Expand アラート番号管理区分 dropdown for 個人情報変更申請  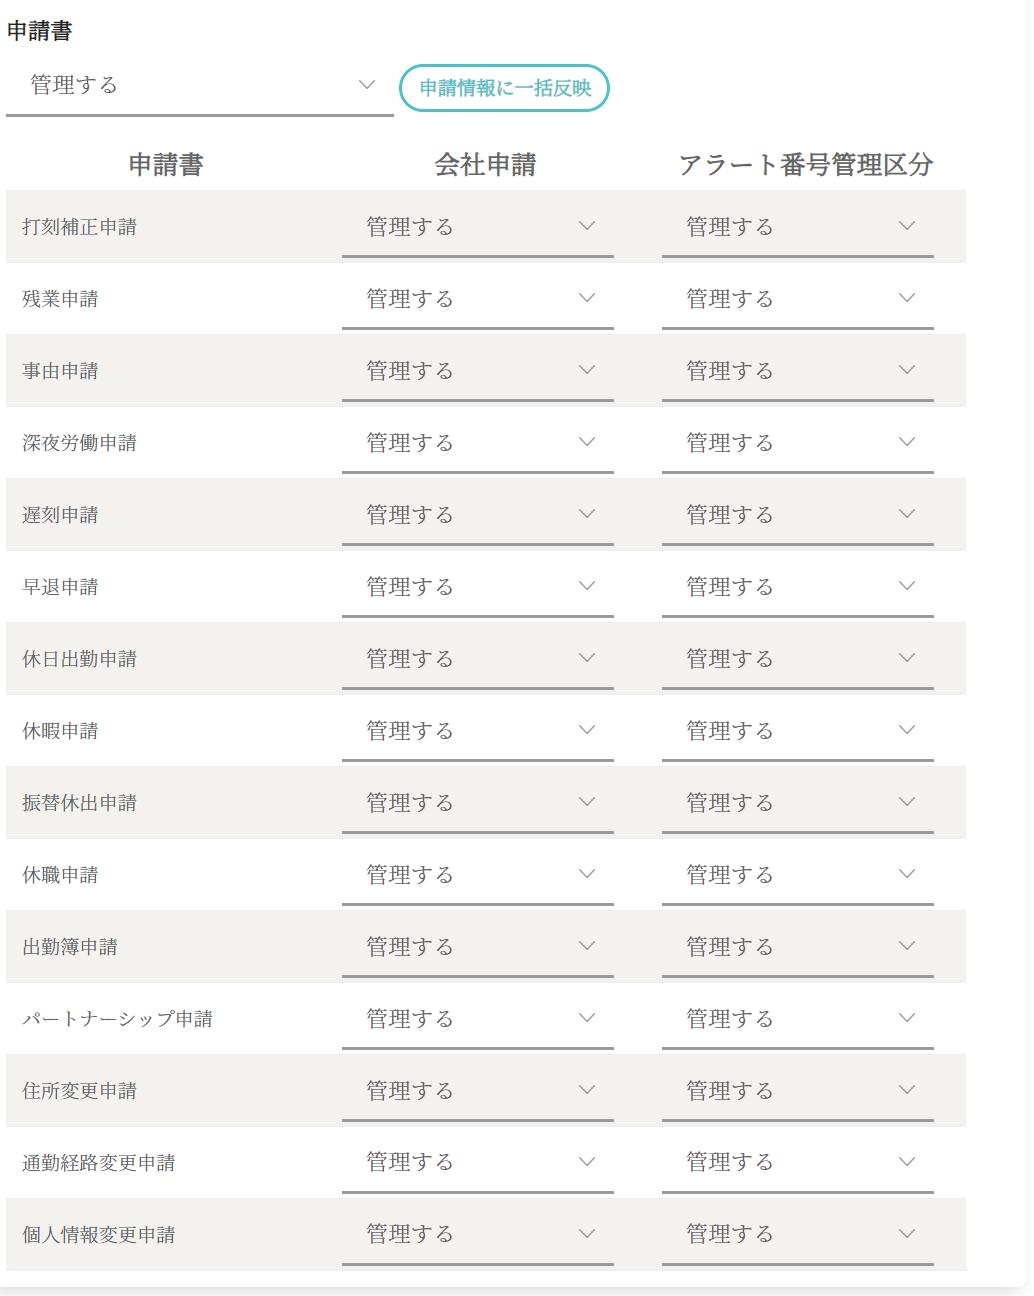(x=798, y=1235)
